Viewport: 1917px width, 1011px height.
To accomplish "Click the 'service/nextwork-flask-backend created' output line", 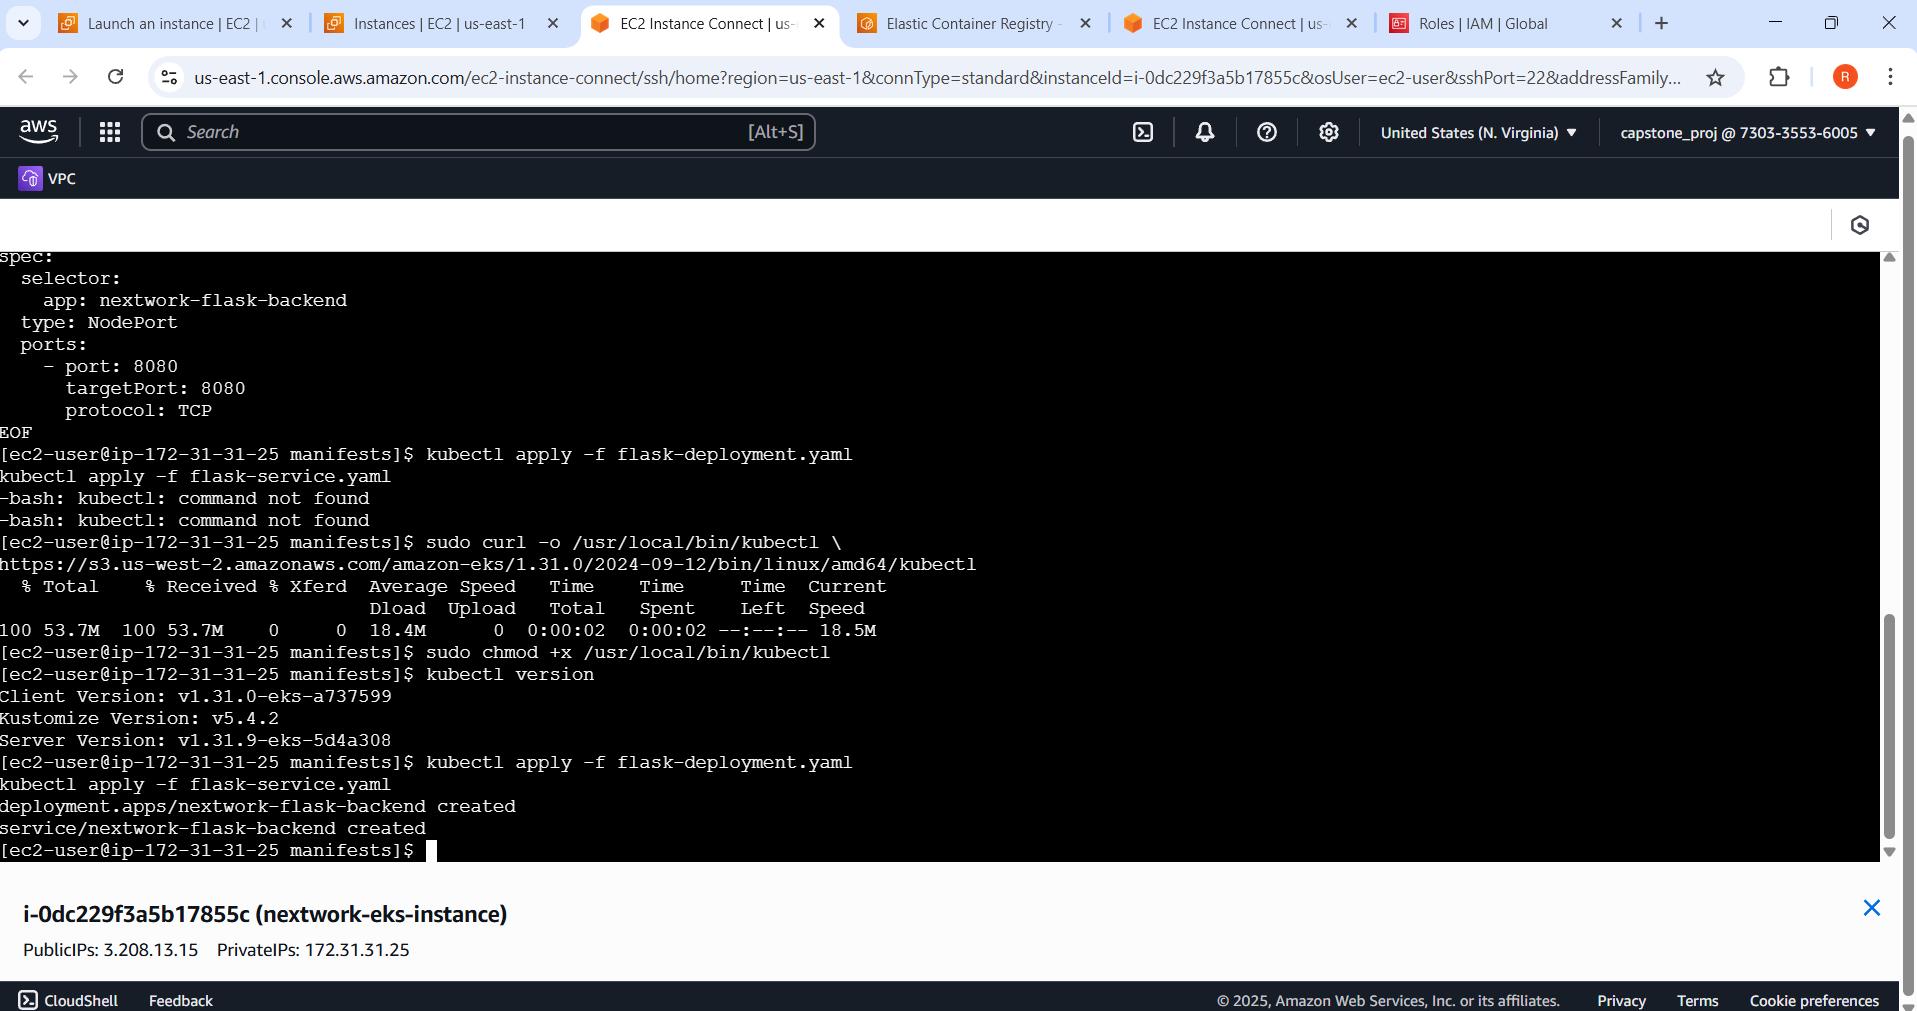I will click(213, 828).
